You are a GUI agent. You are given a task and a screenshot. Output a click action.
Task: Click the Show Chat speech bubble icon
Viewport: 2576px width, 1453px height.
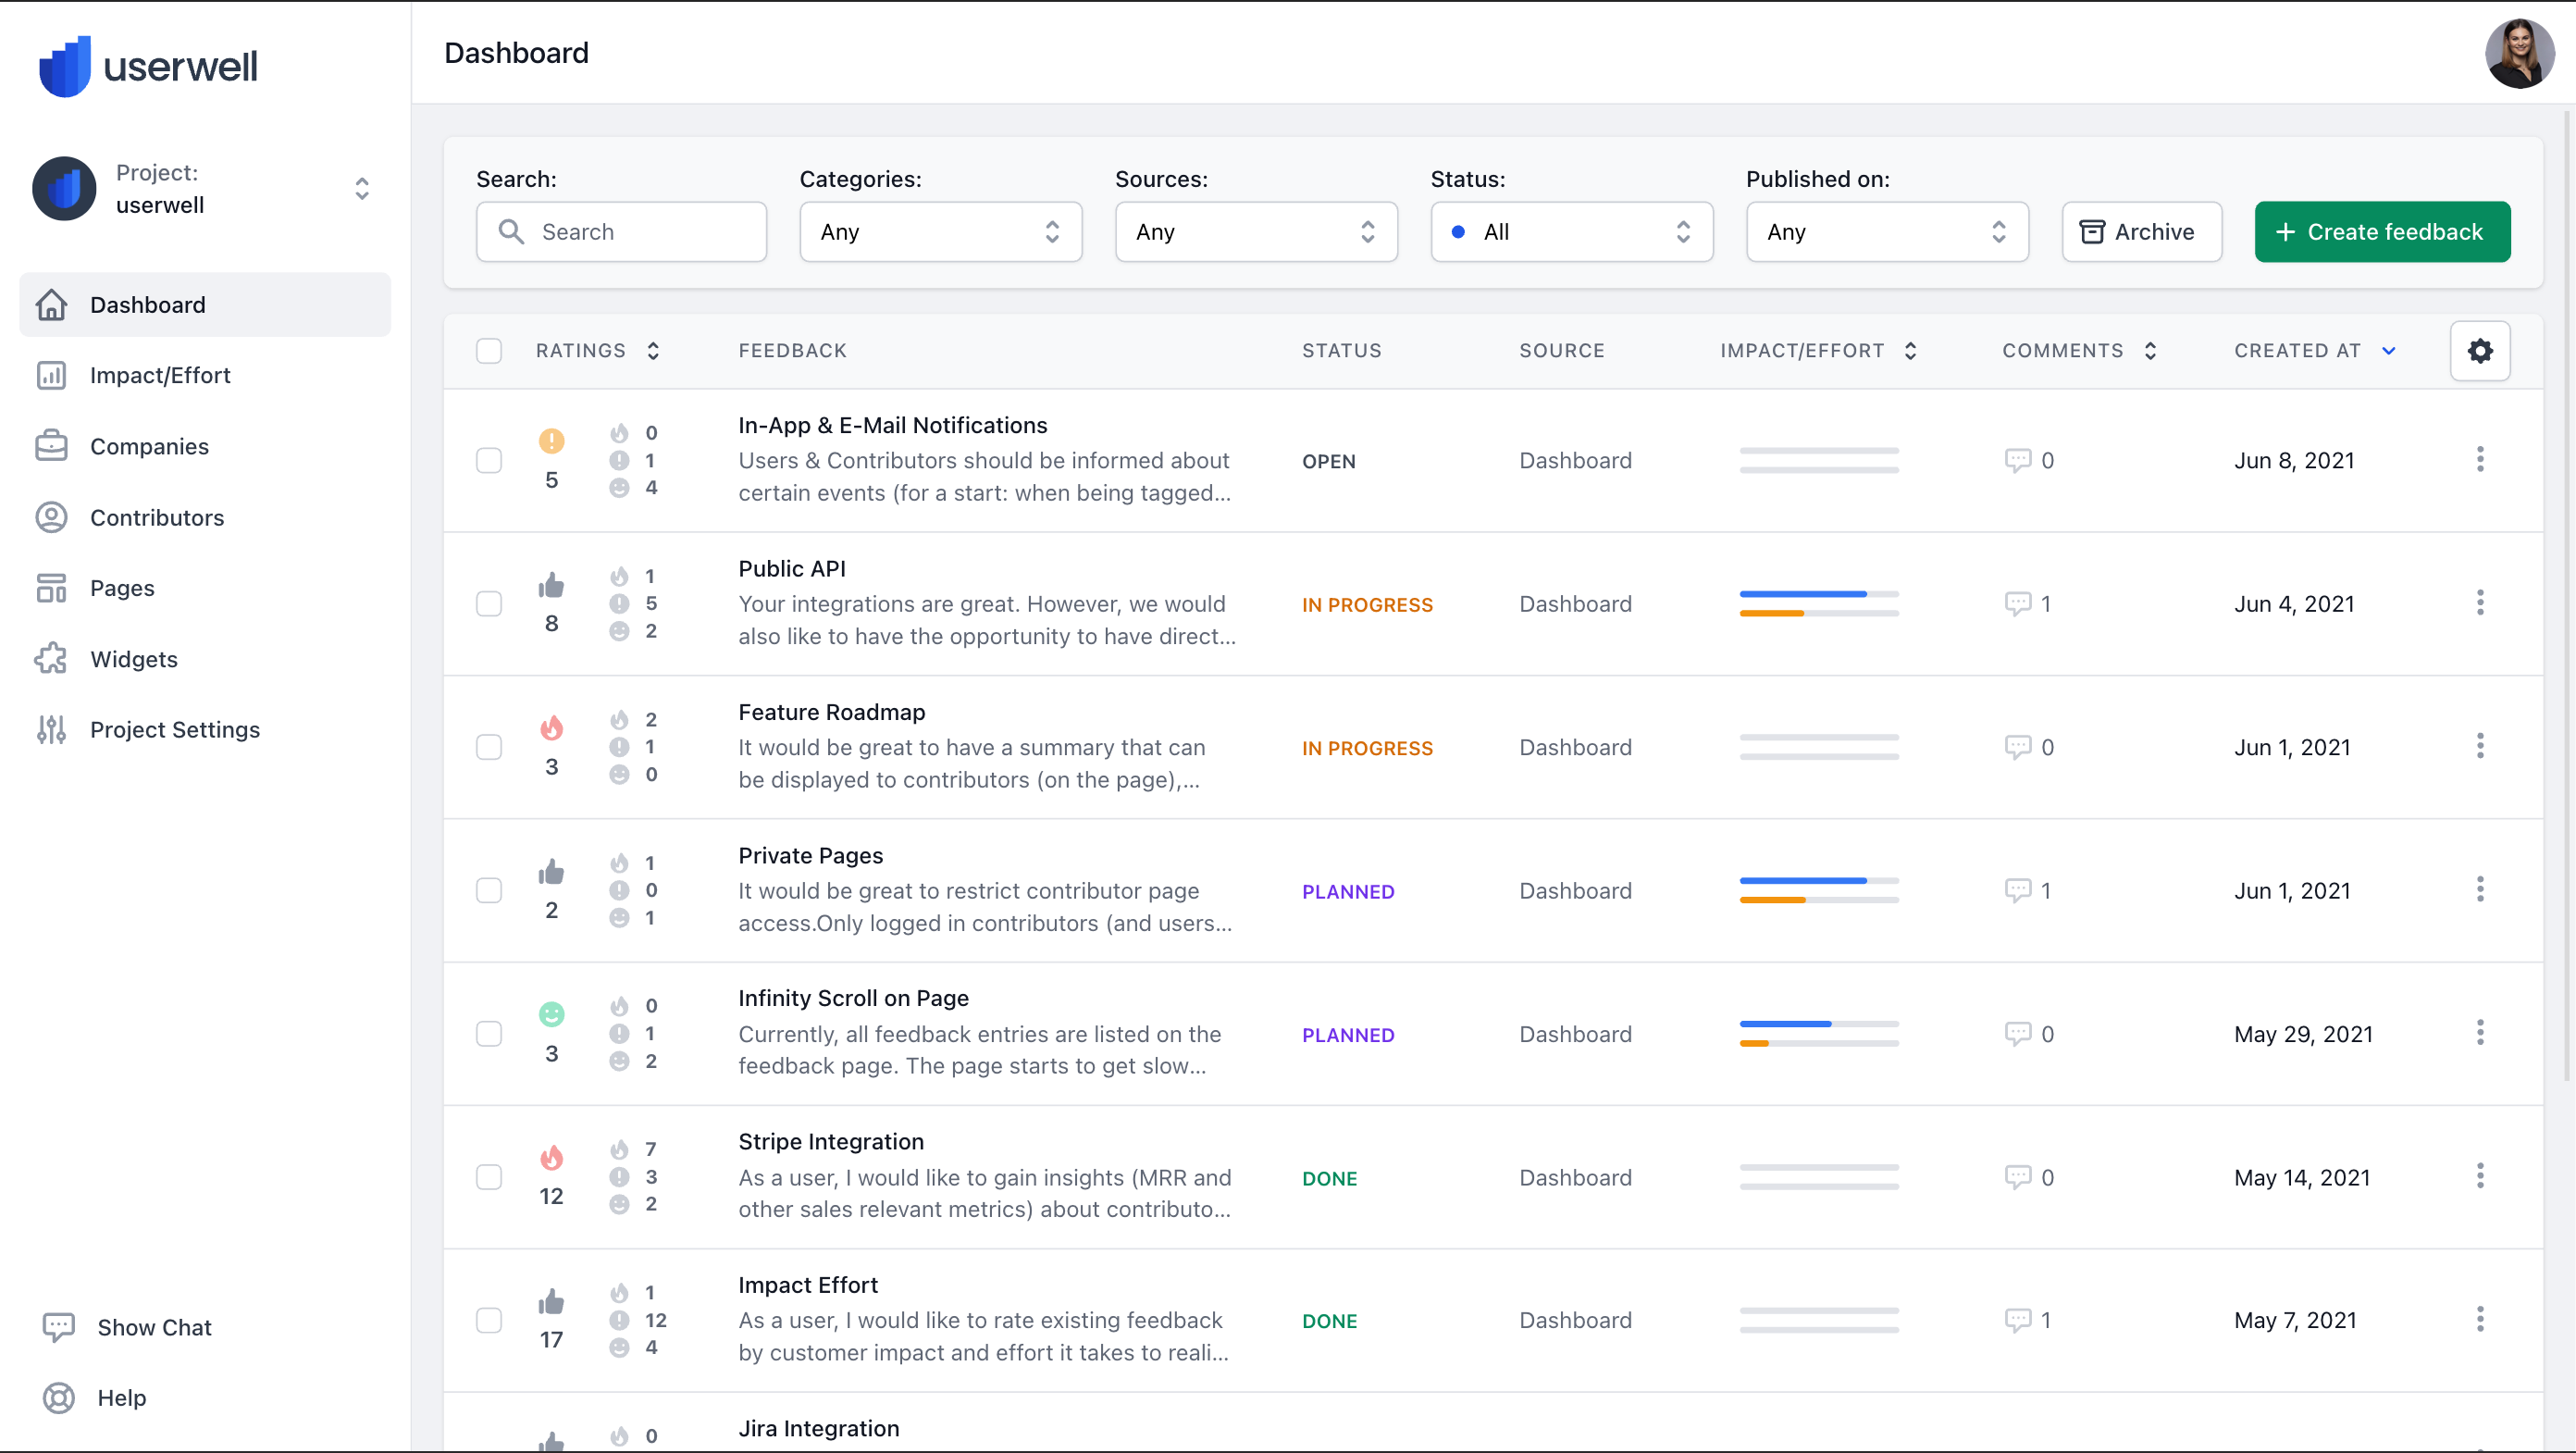tap(58, 1327)
